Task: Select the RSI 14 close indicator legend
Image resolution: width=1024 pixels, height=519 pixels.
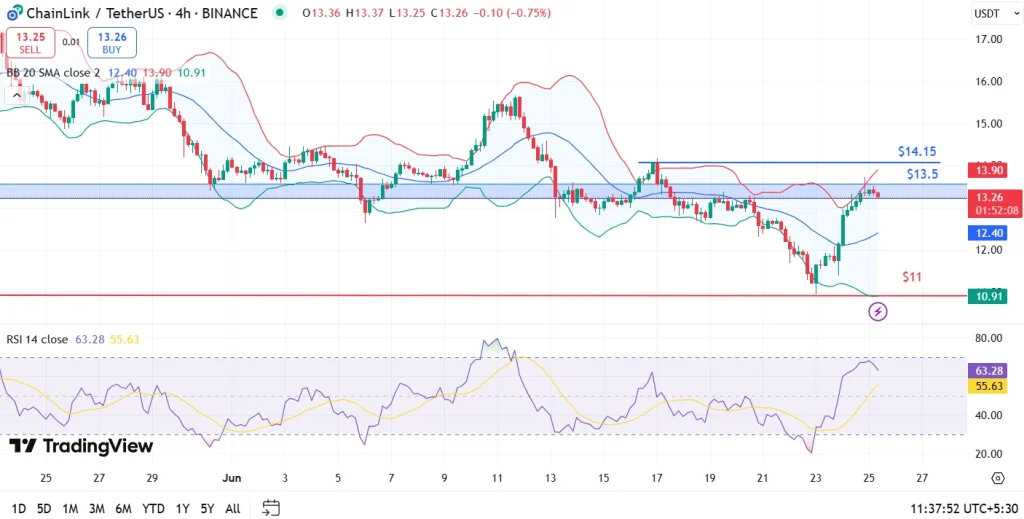Action: click(x=37, y=339)
